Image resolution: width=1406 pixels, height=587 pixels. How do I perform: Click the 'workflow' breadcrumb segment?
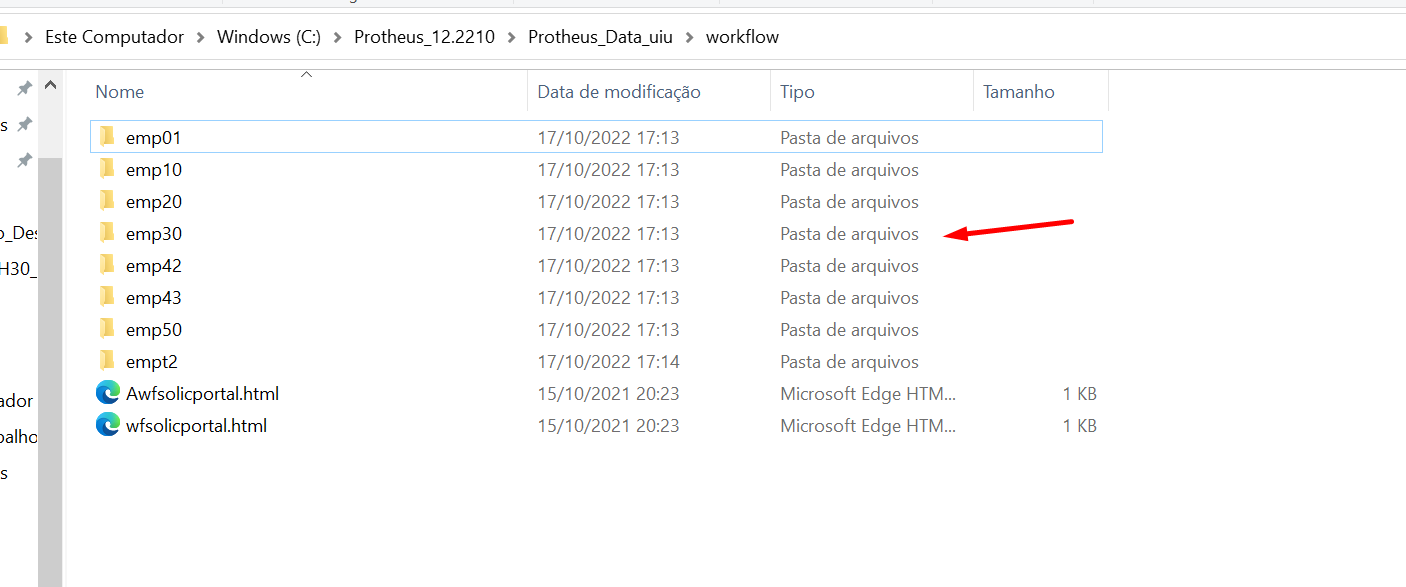tap(742, 37)
